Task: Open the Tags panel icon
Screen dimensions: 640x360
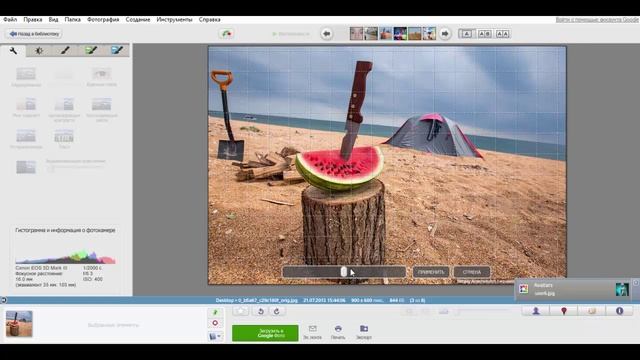Action: tap(591, 311)
